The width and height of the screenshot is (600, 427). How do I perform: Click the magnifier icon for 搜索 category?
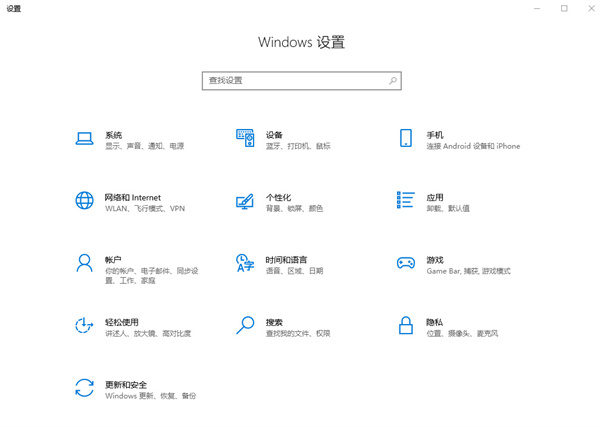click(x=245, y=325)
